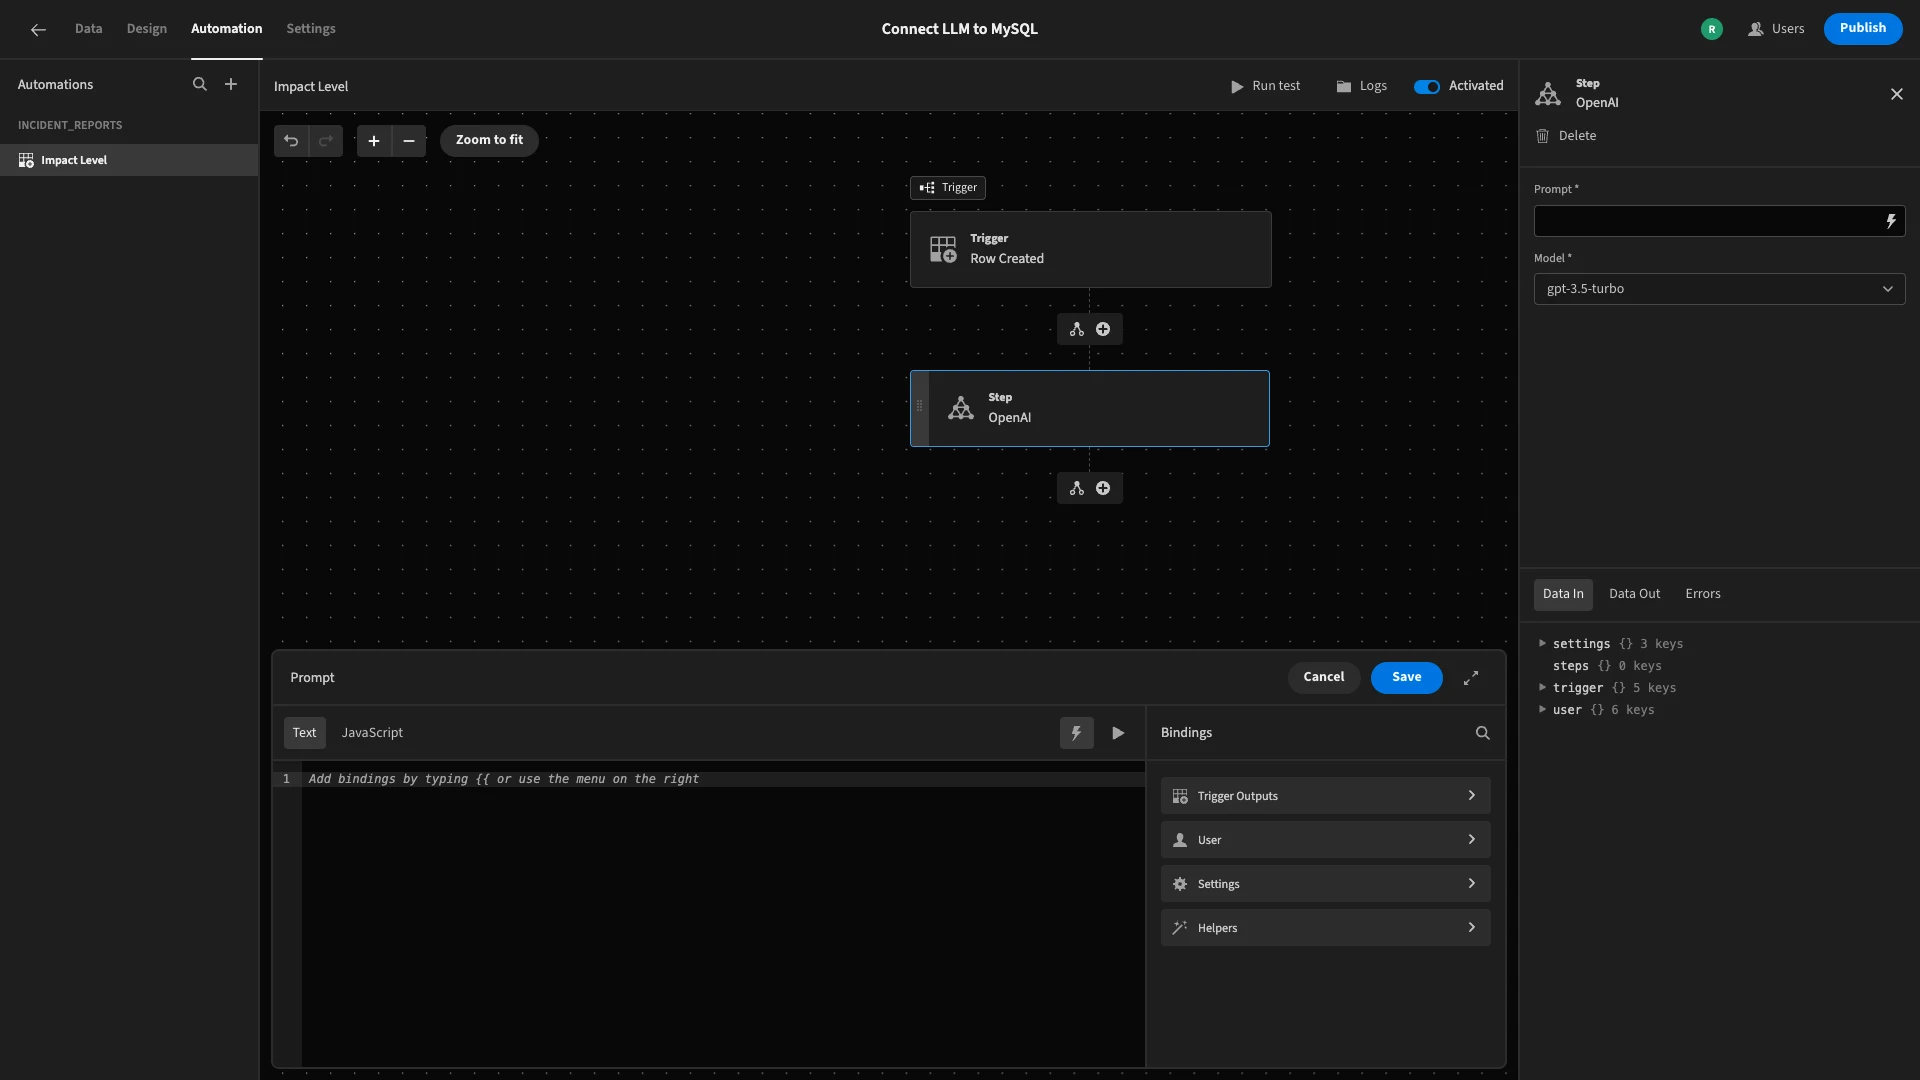Image resolution: width=1920 pixels, height=1080 pixels.
Task: Toggle the bindings lightning button in editor
Action: click(1077, 733)
